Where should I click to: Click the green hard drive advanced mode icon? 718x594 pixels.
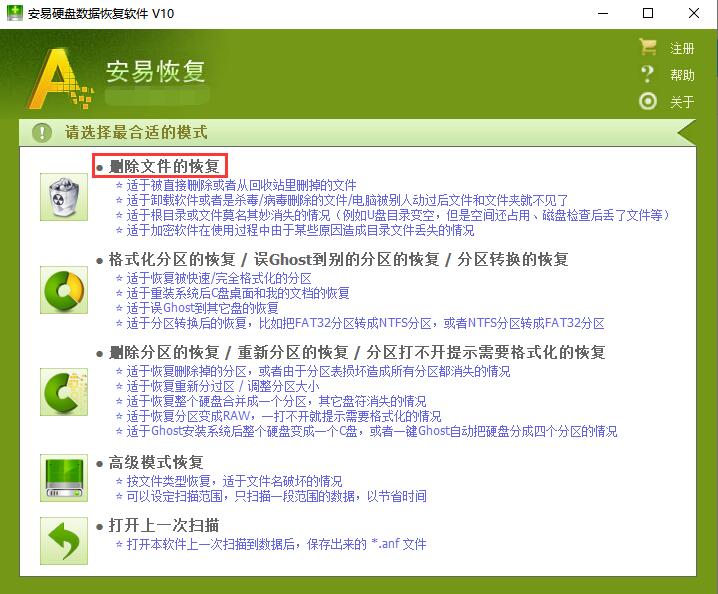[64, 476]
